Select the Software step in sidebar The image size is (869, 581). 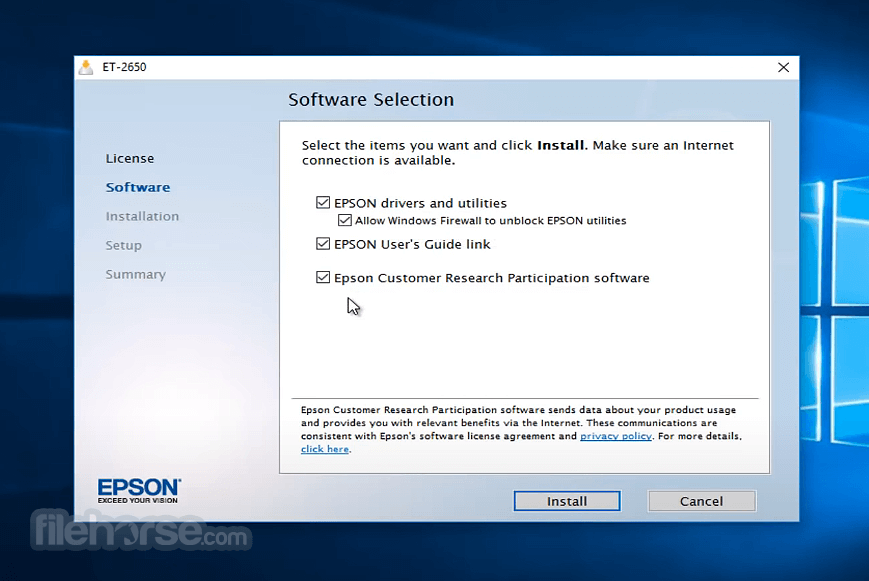(x=138, y=187)
